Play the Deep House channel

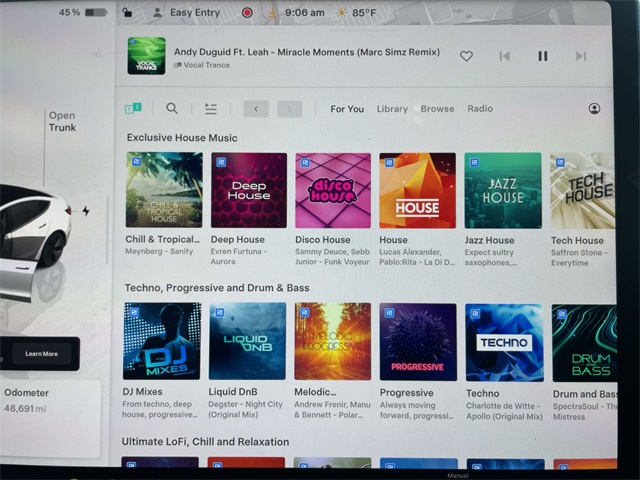(x=249, y=190)
